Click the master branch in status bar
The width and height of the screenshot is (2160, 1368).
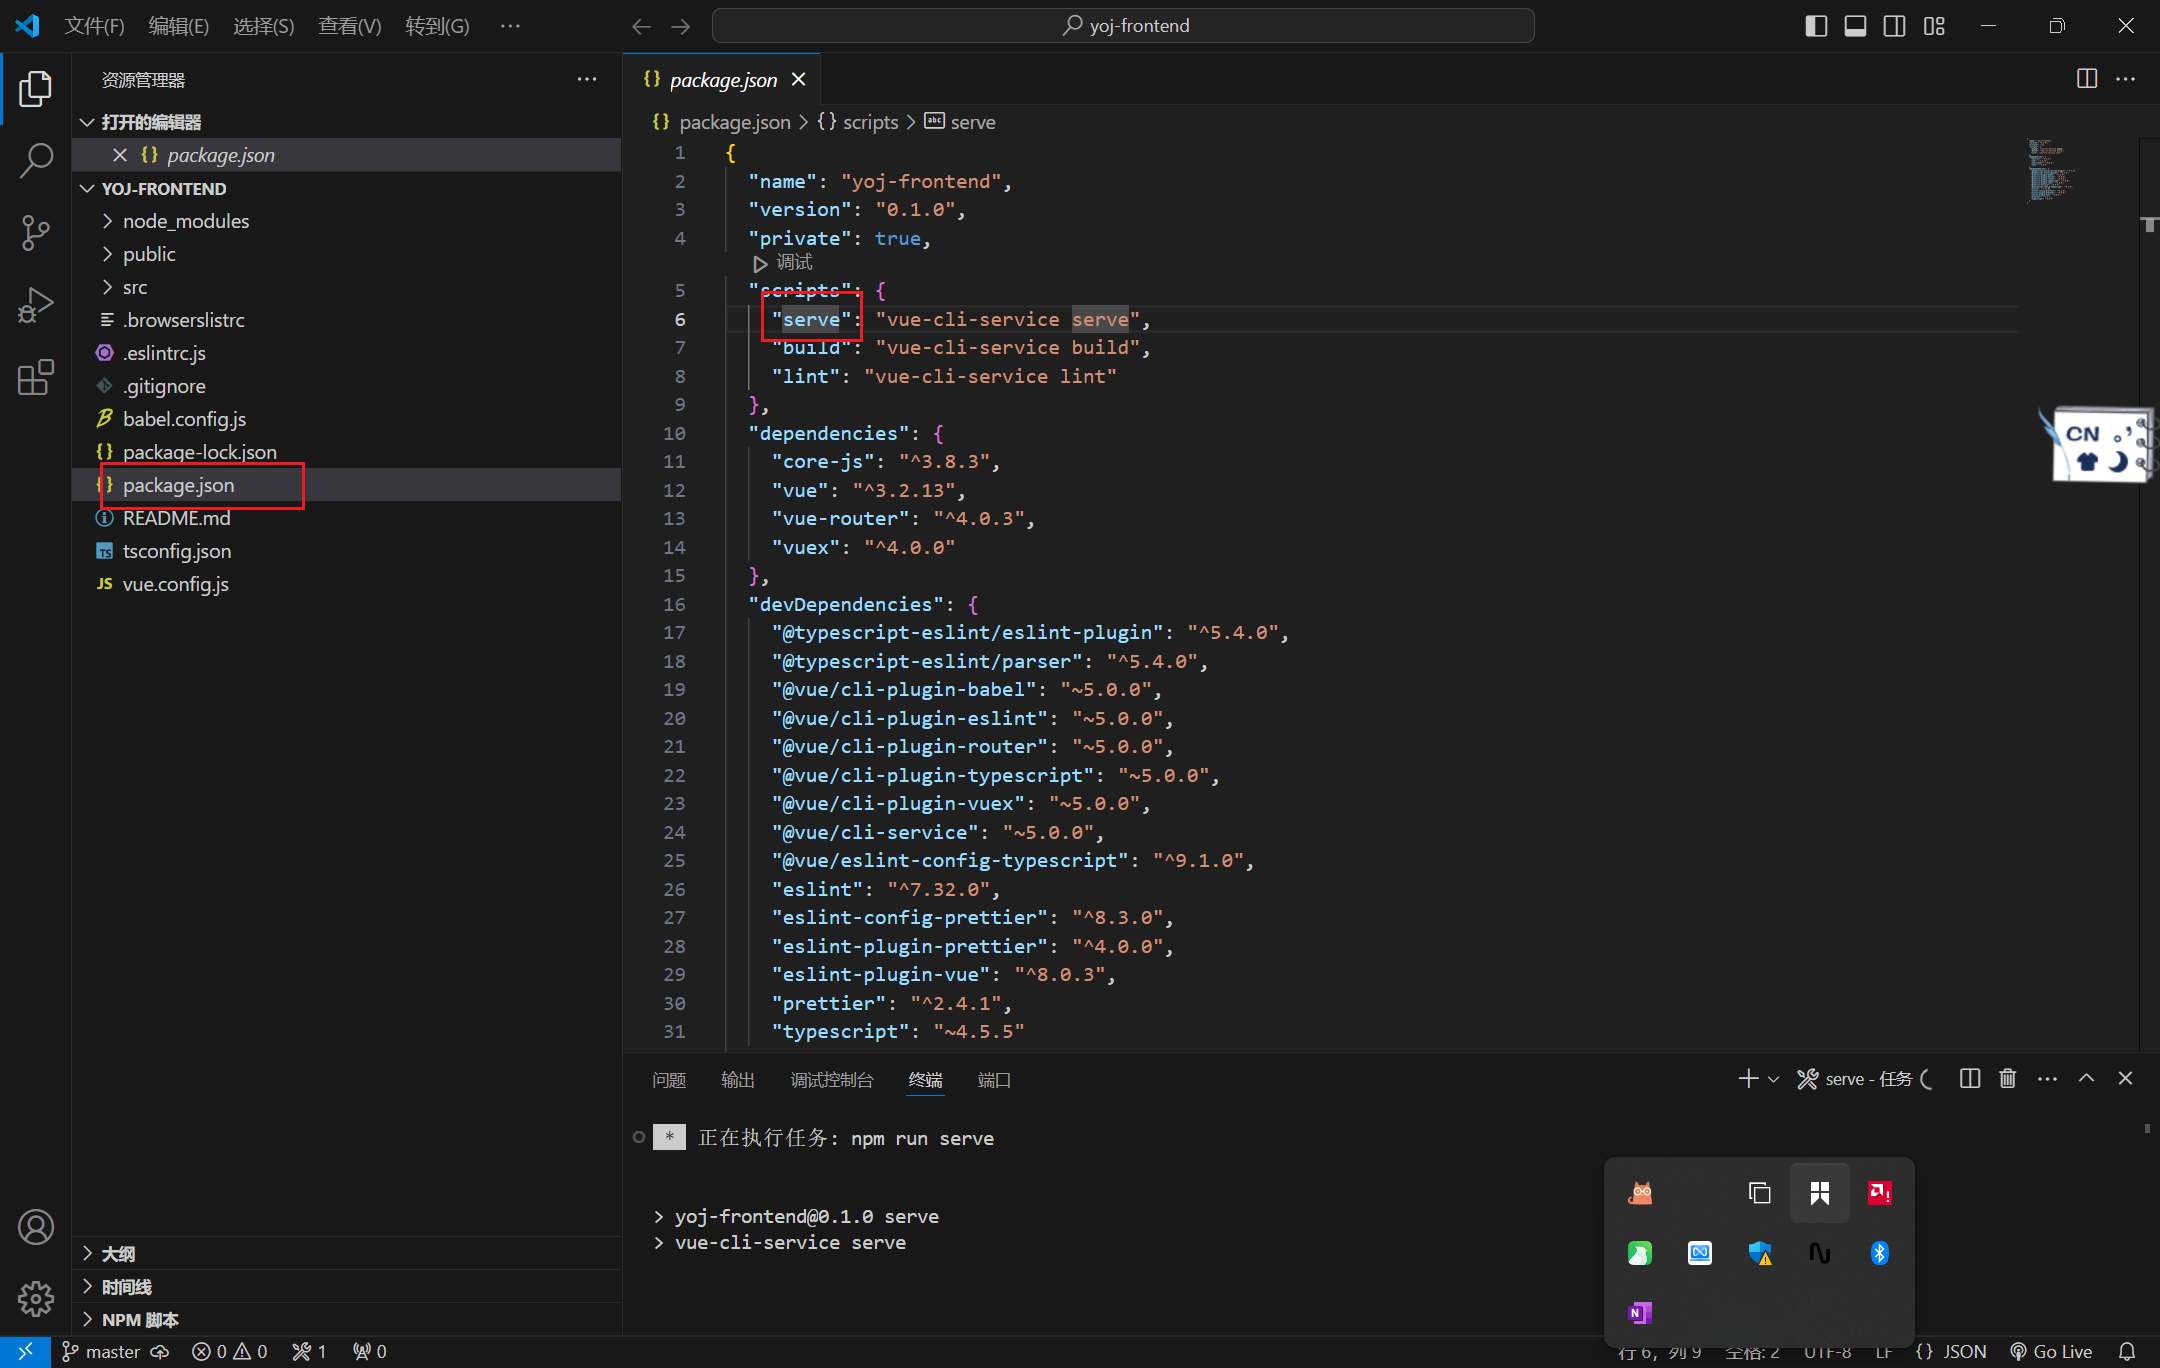101,1352
